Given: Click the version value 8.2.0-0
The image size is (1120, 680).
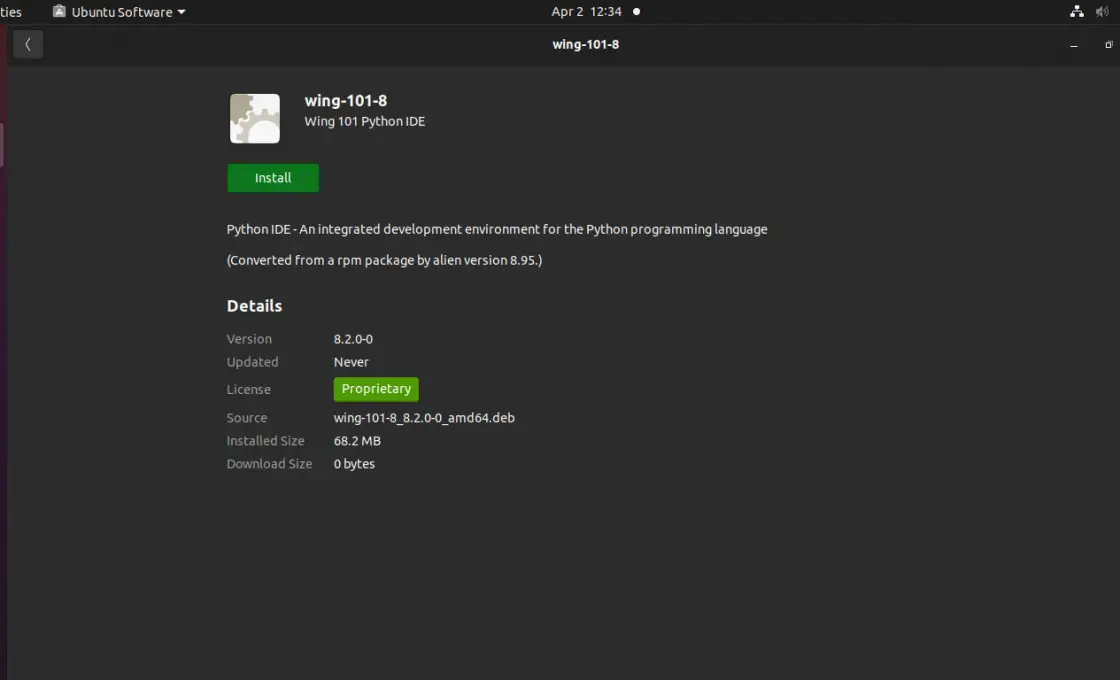Looking at the screenshot, I should tap(353, 339).
